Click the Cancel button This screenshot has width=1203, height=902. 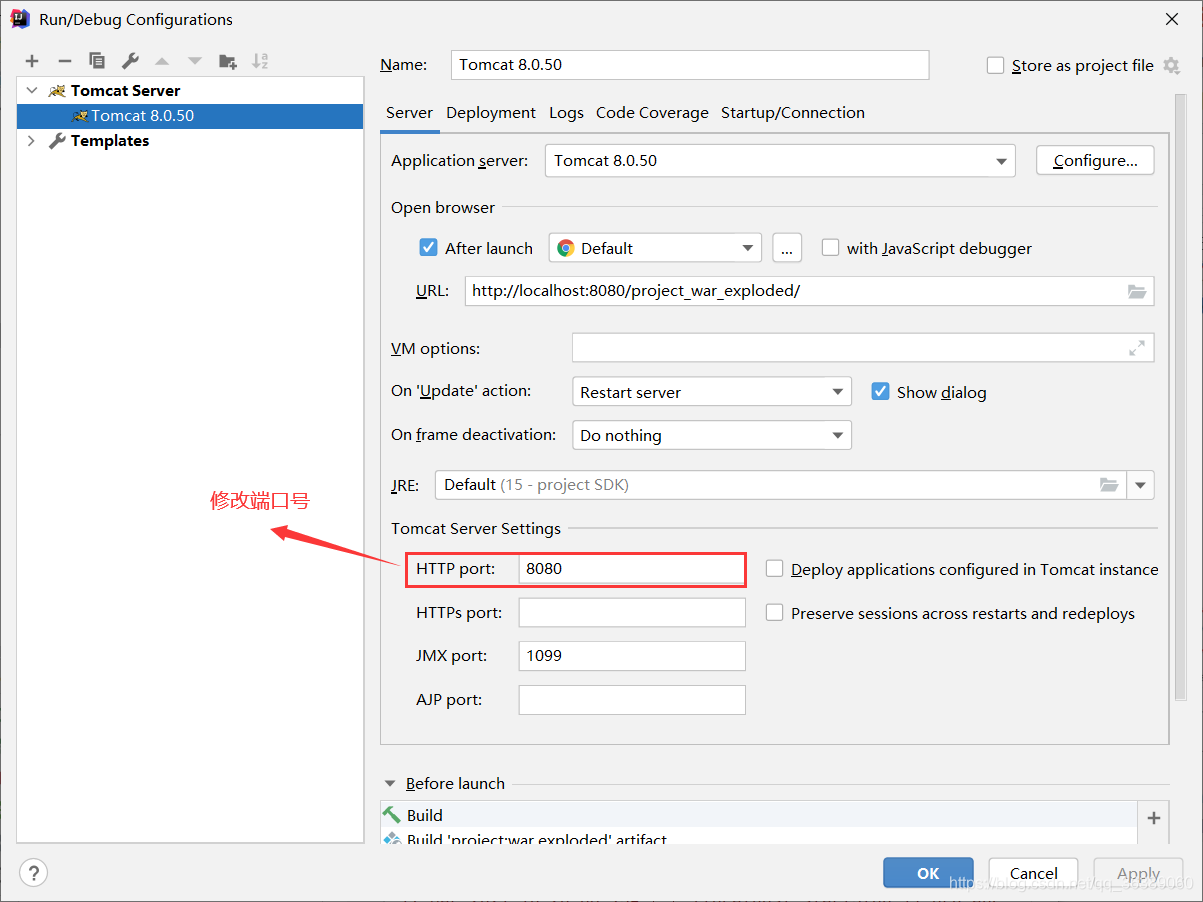[1034, 873]
